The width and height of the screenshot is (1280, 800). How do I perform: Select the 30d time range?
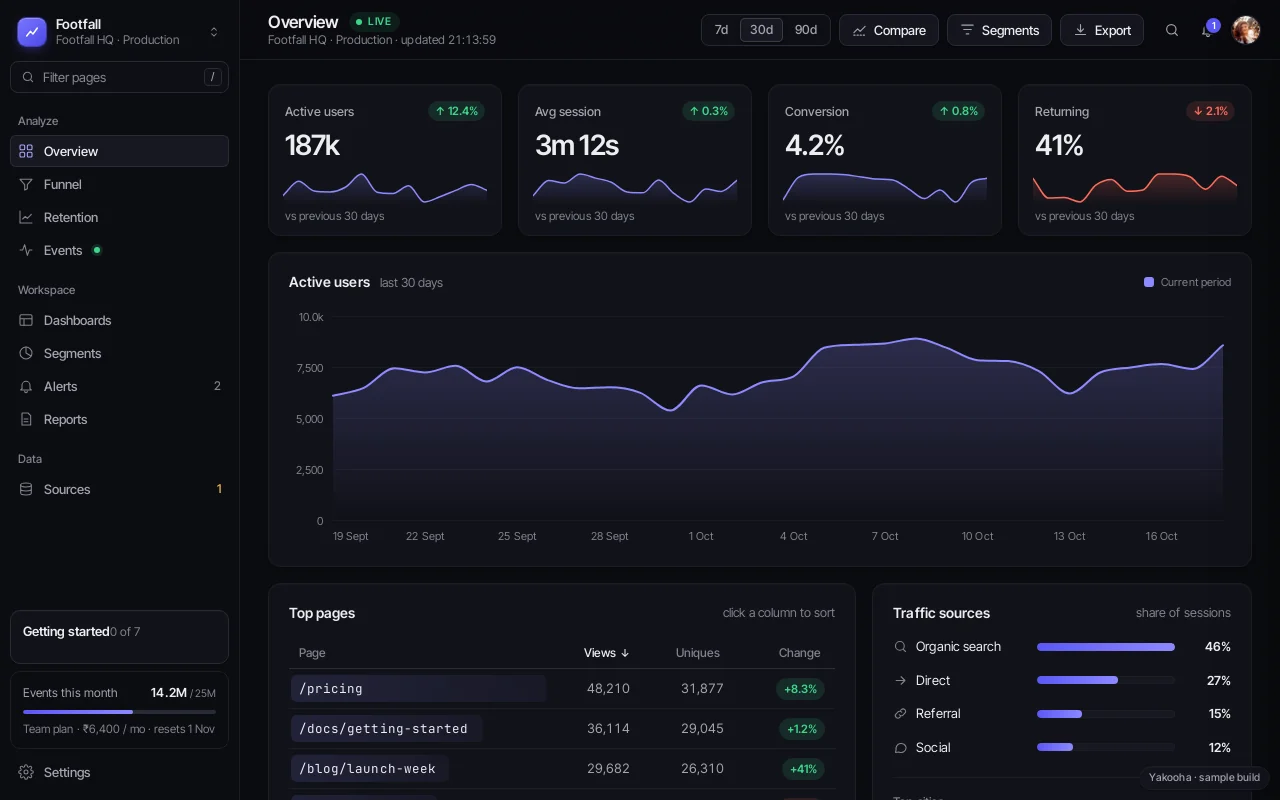(762, 30)
